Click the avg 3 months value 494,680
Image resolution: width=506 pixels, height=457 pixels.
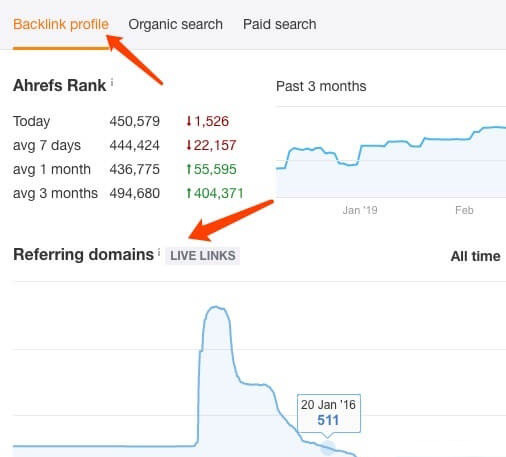135,193
